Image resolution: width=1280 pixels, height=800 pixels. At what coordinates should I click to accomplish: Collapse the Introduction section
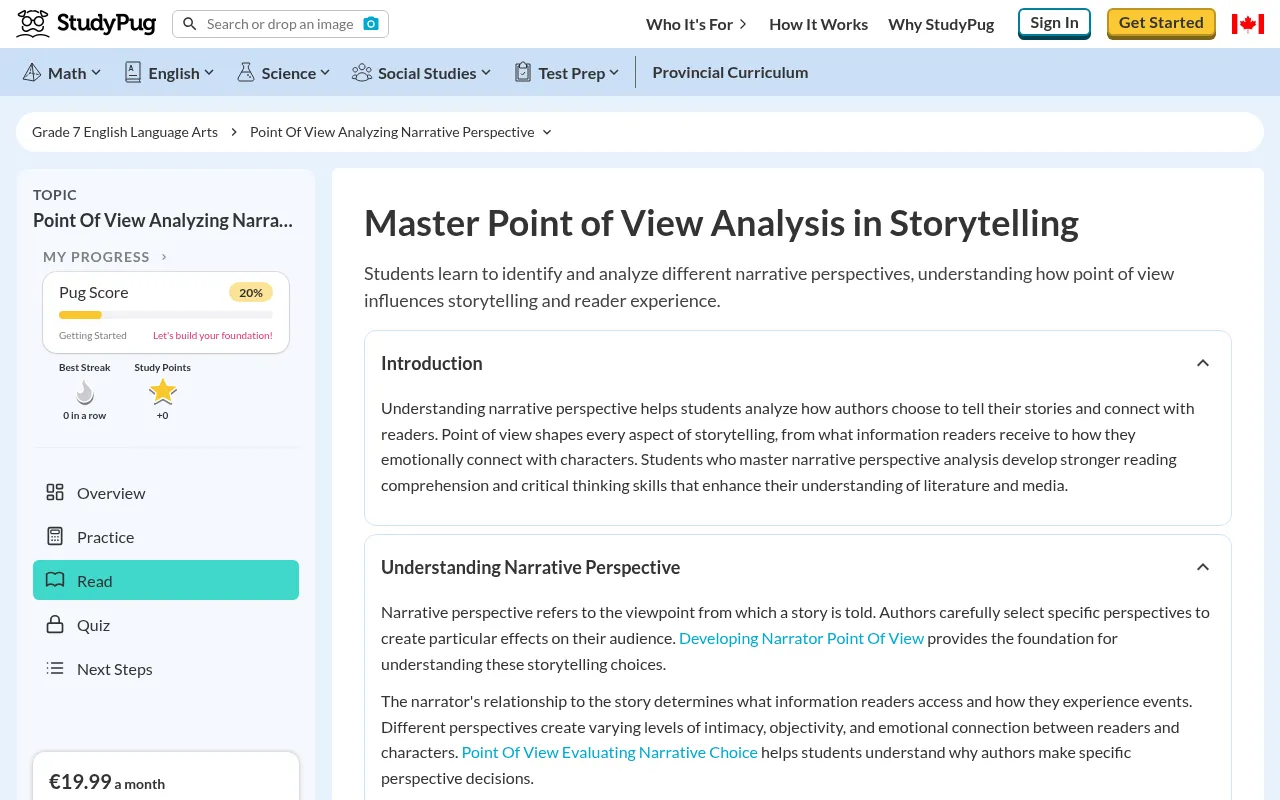pyautogui.click(x=1203, y=363)
